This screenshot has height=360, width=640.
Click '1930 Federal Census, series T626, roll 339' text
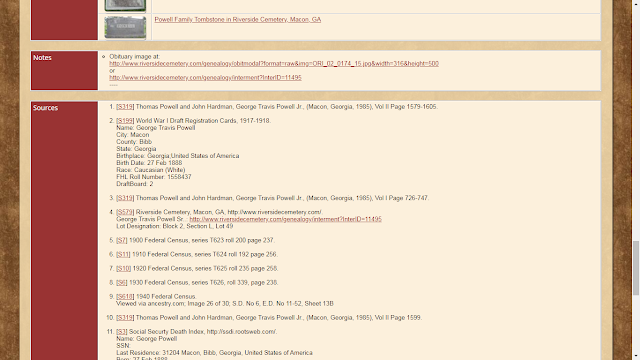click(189, 282)
